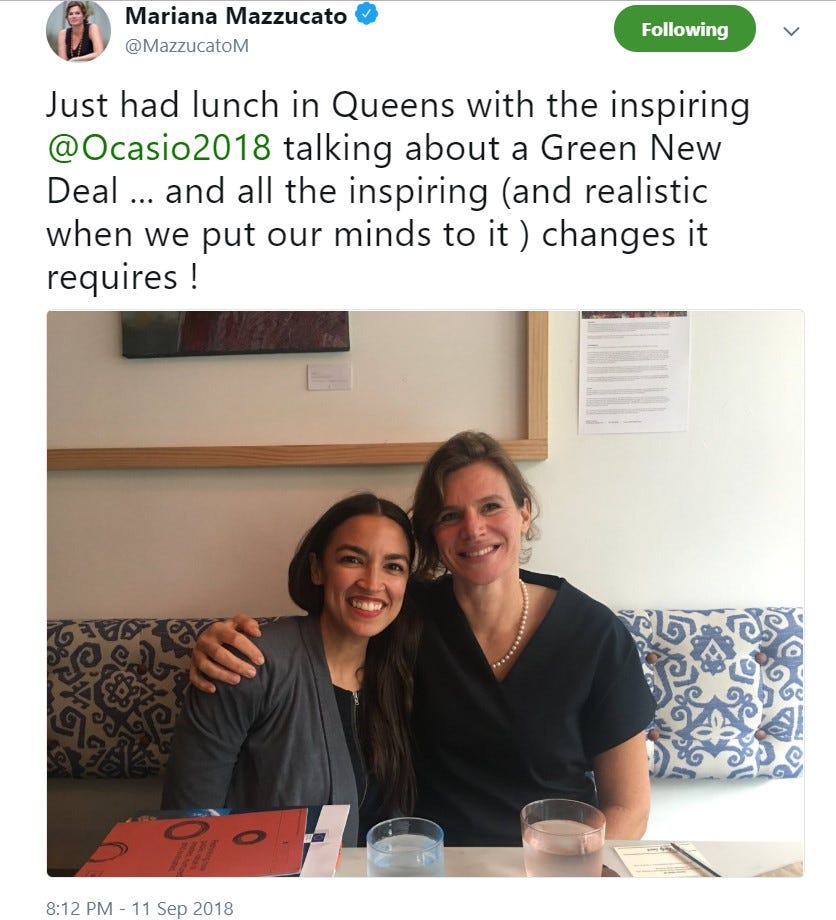This screenshot has width=836, height=920.
Task: Click the pearl necklace in the photo
Action: (512, 630)
